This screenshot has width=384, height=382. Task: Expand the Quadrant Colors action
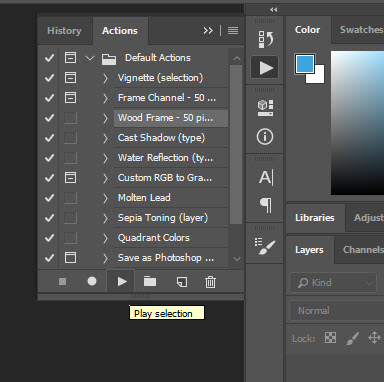[x=105, y=238]
